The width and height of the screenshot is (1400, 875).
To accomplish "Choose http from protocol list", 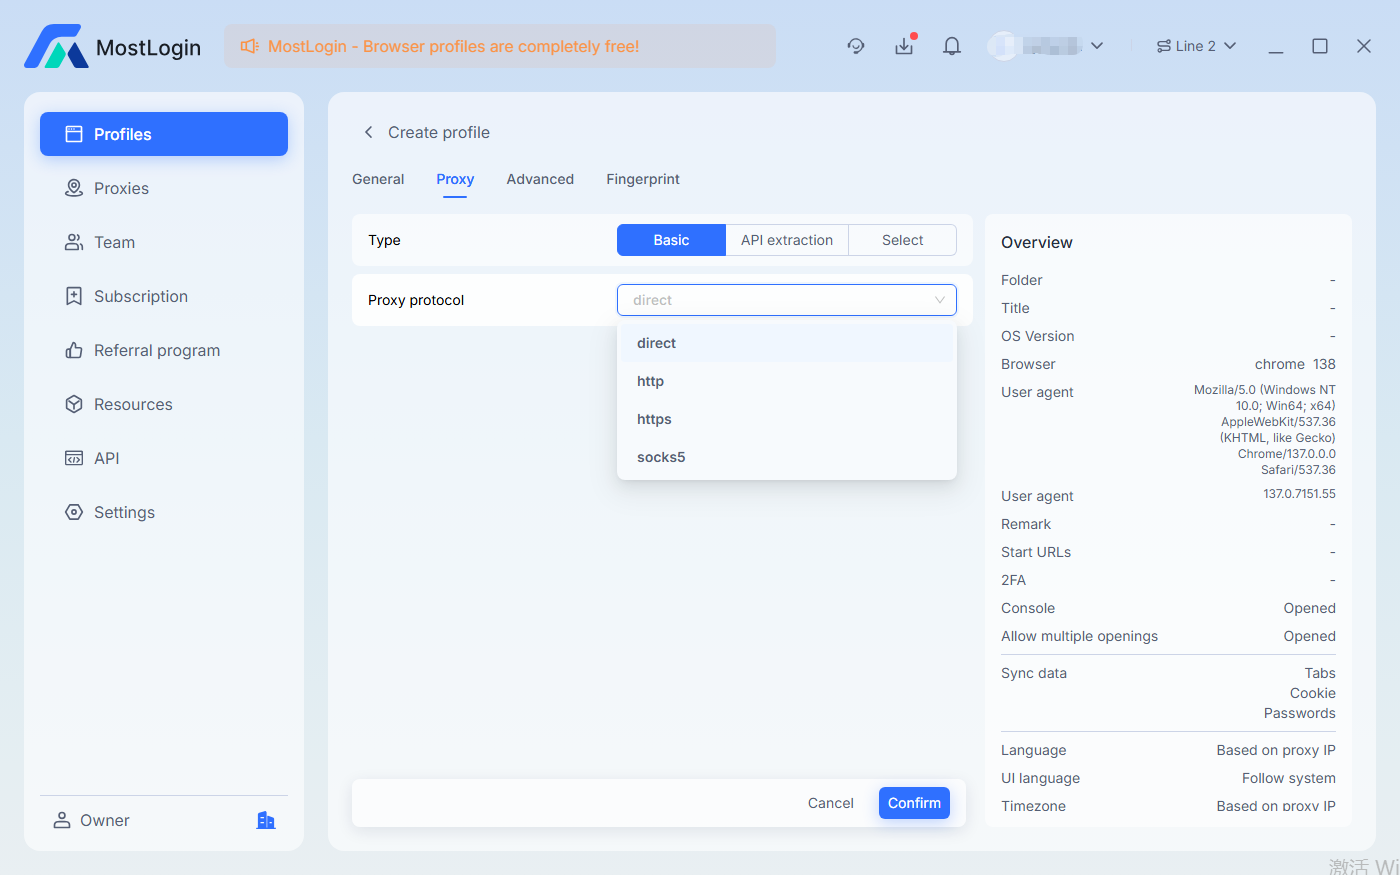I will (x=787, y=381).
